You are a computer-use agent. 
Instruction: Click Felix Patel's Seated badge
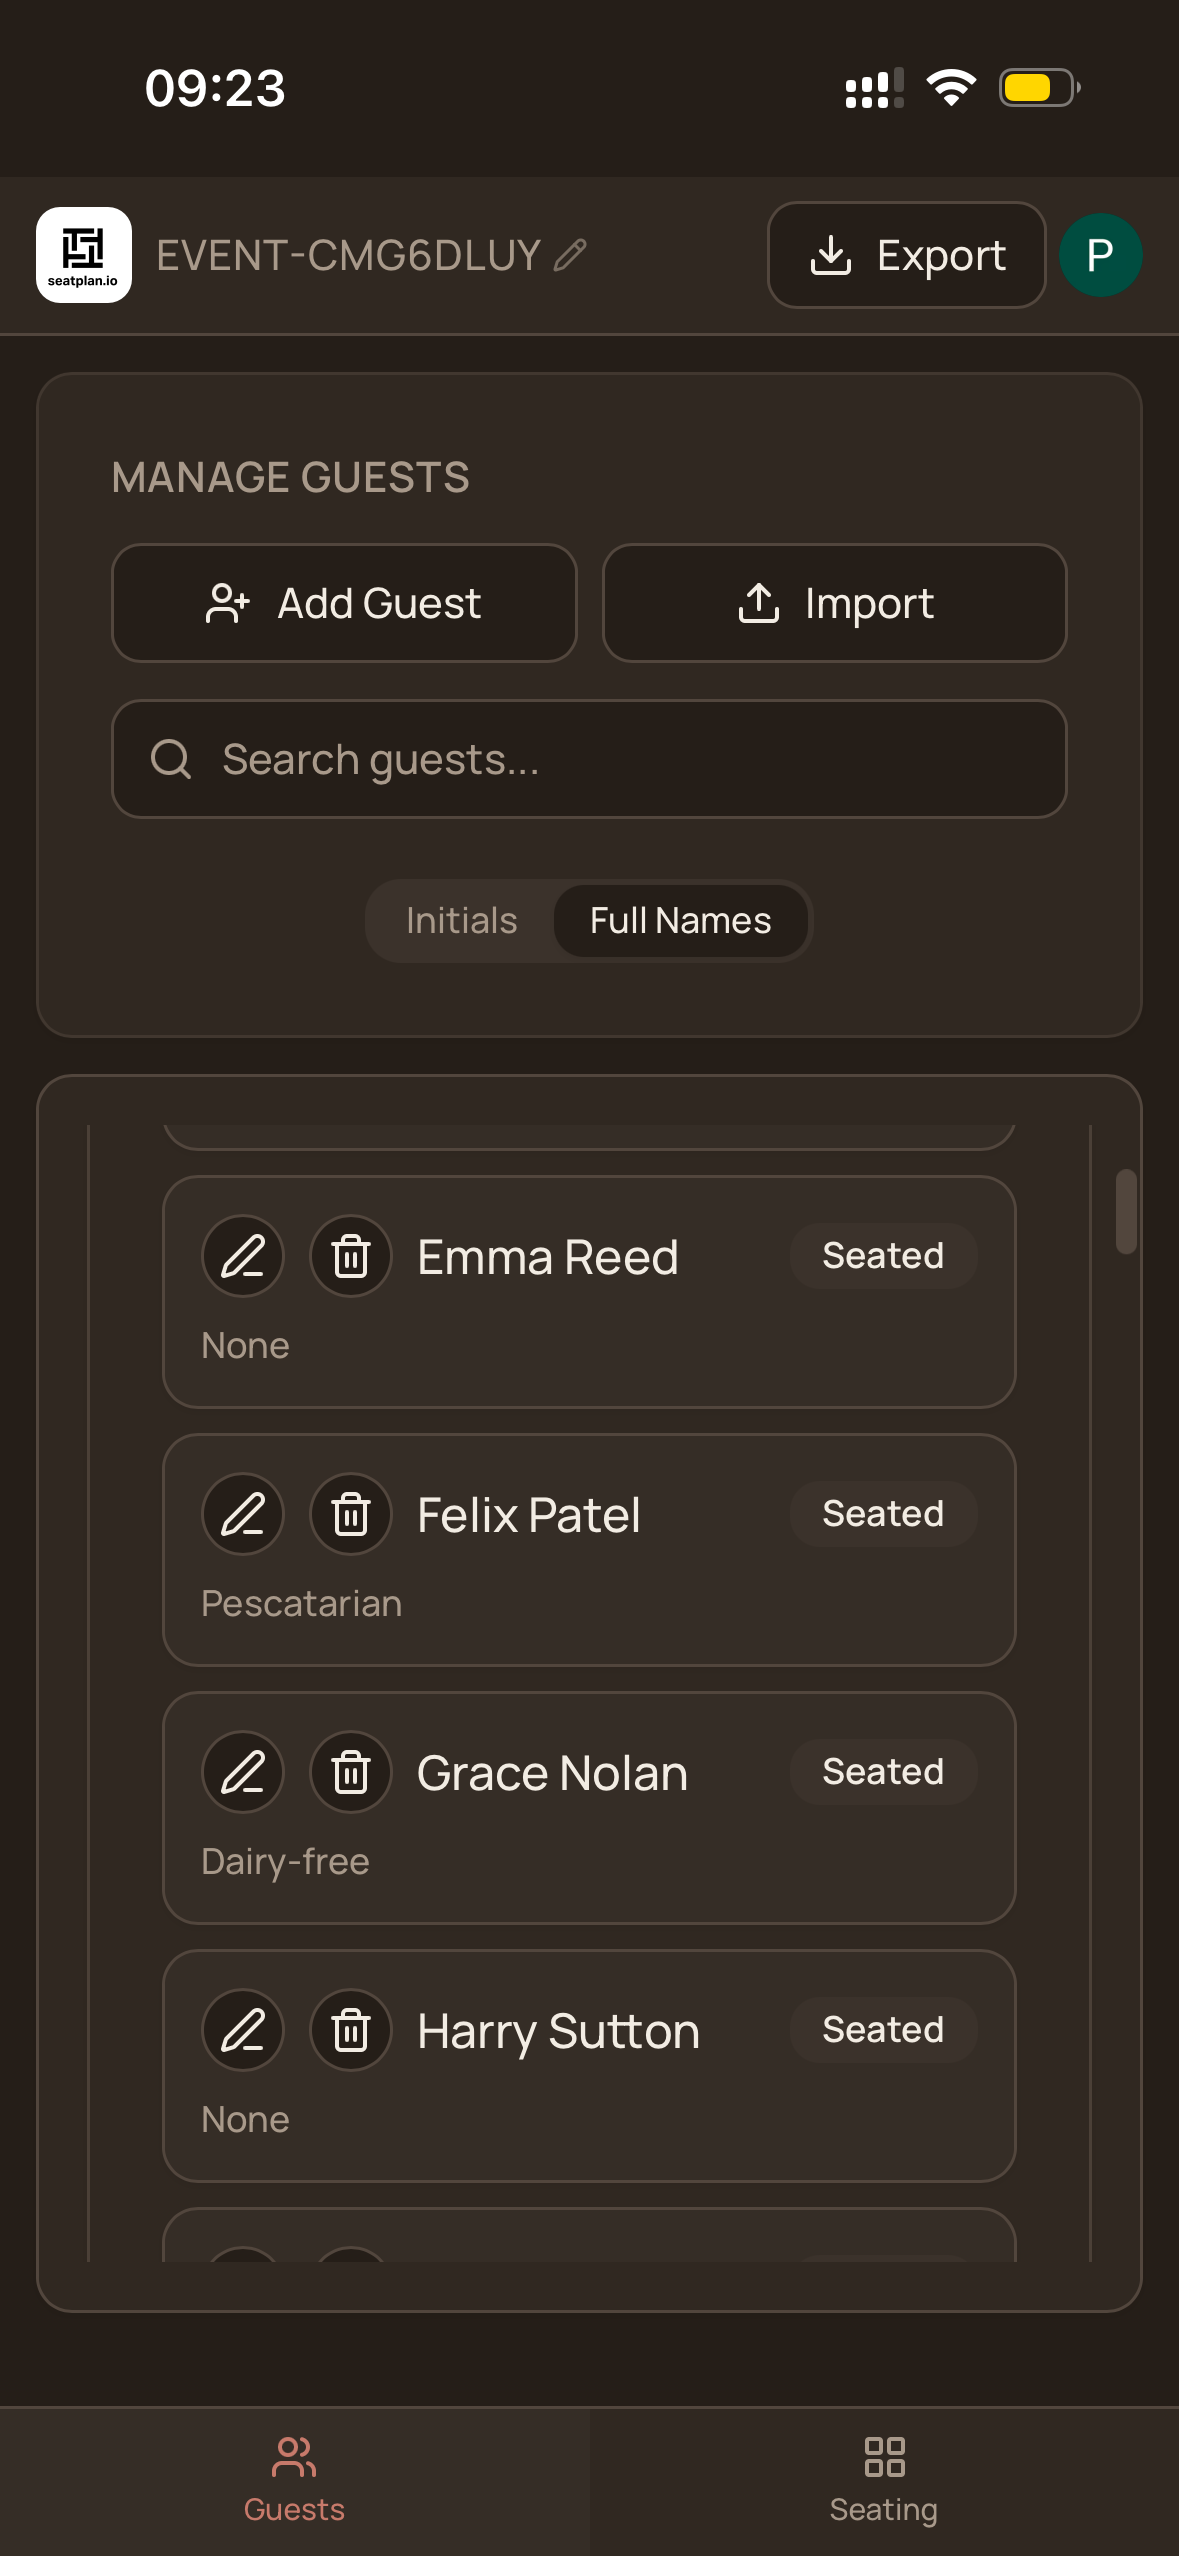coord(883,1514)
